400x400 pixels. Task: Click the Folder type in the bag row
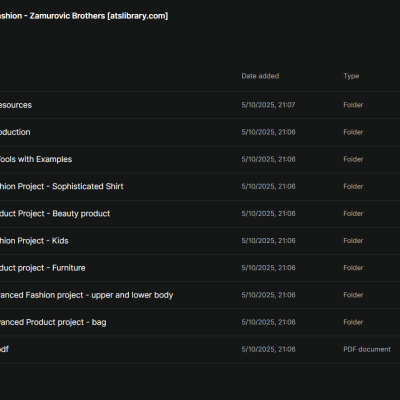pos(353,322)
